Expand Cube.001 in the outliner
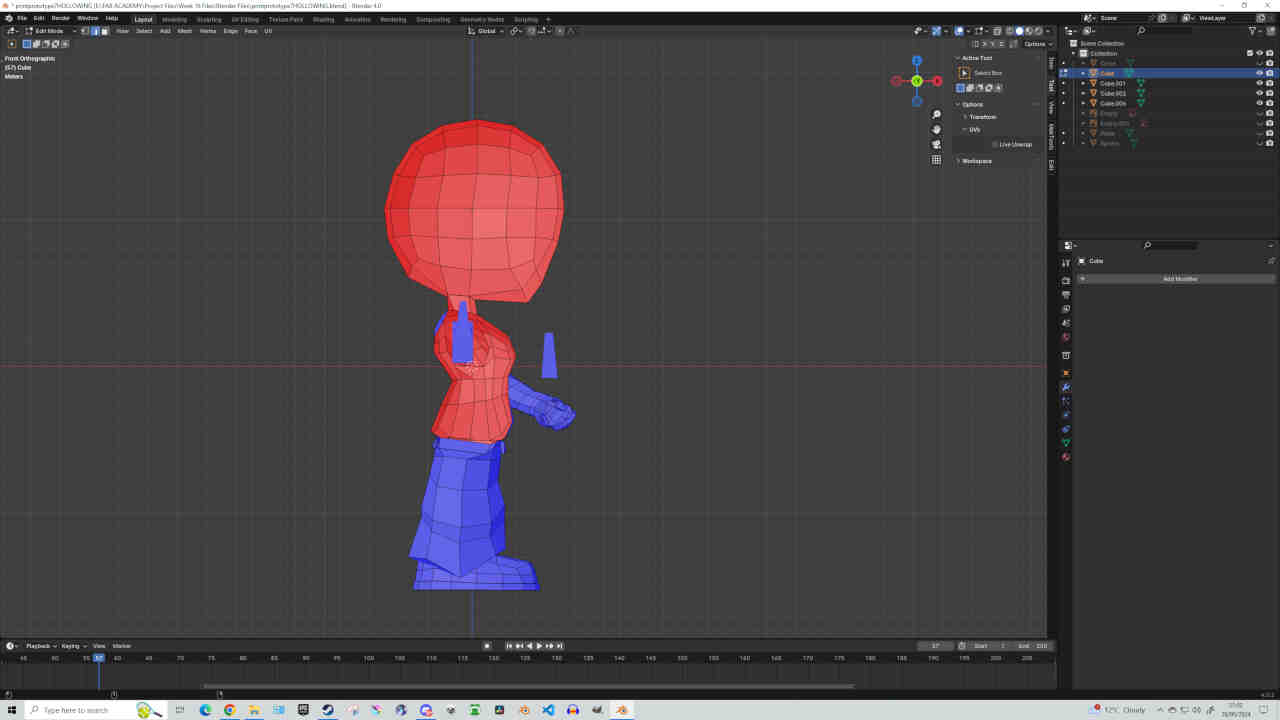The height and width of the screenshot is (720, 1280). 1083,83
